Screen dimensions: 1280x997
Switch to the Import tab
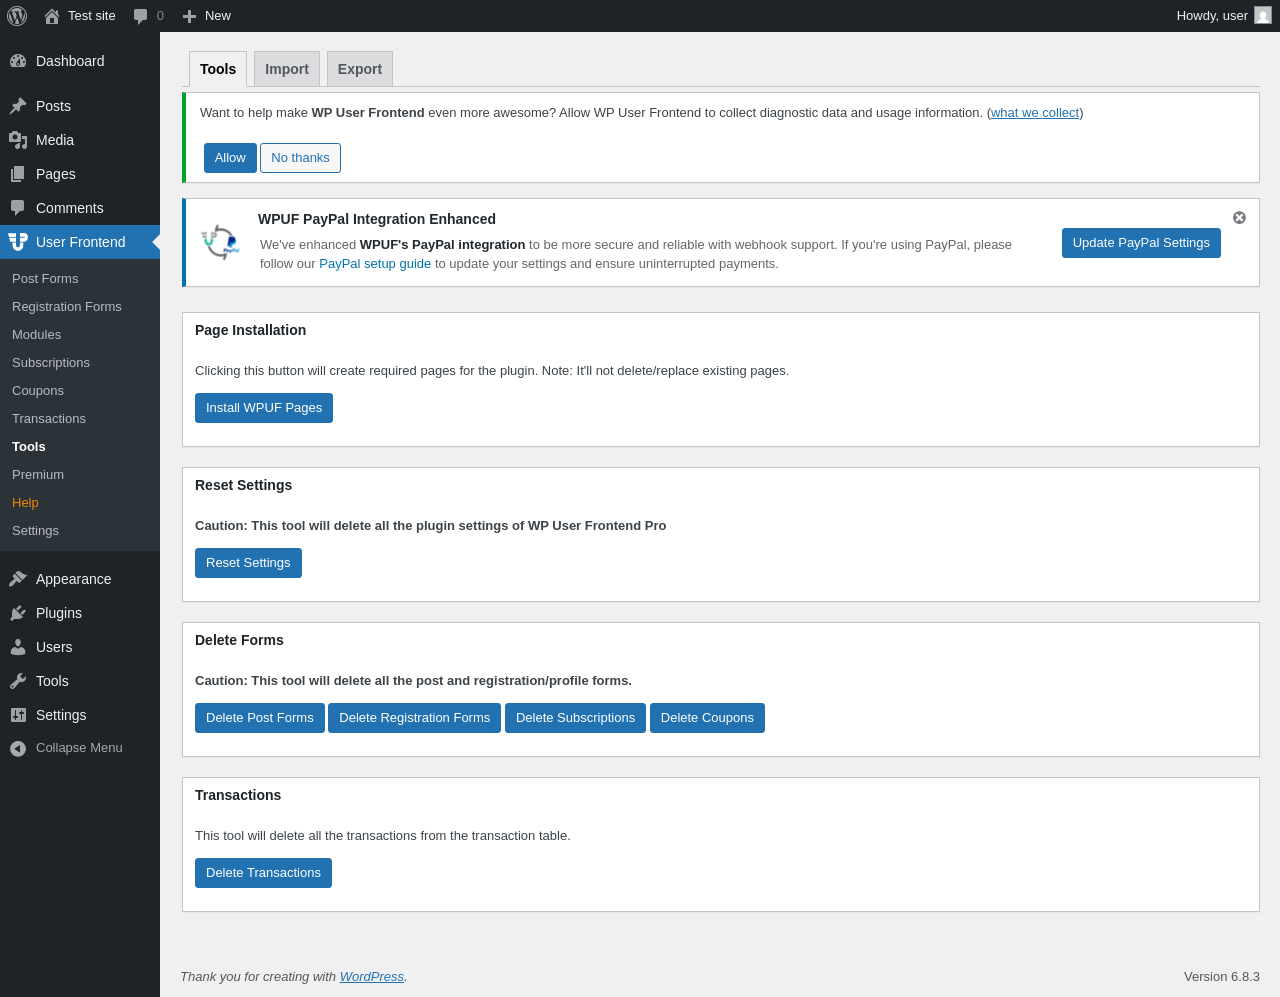[287, 69]
